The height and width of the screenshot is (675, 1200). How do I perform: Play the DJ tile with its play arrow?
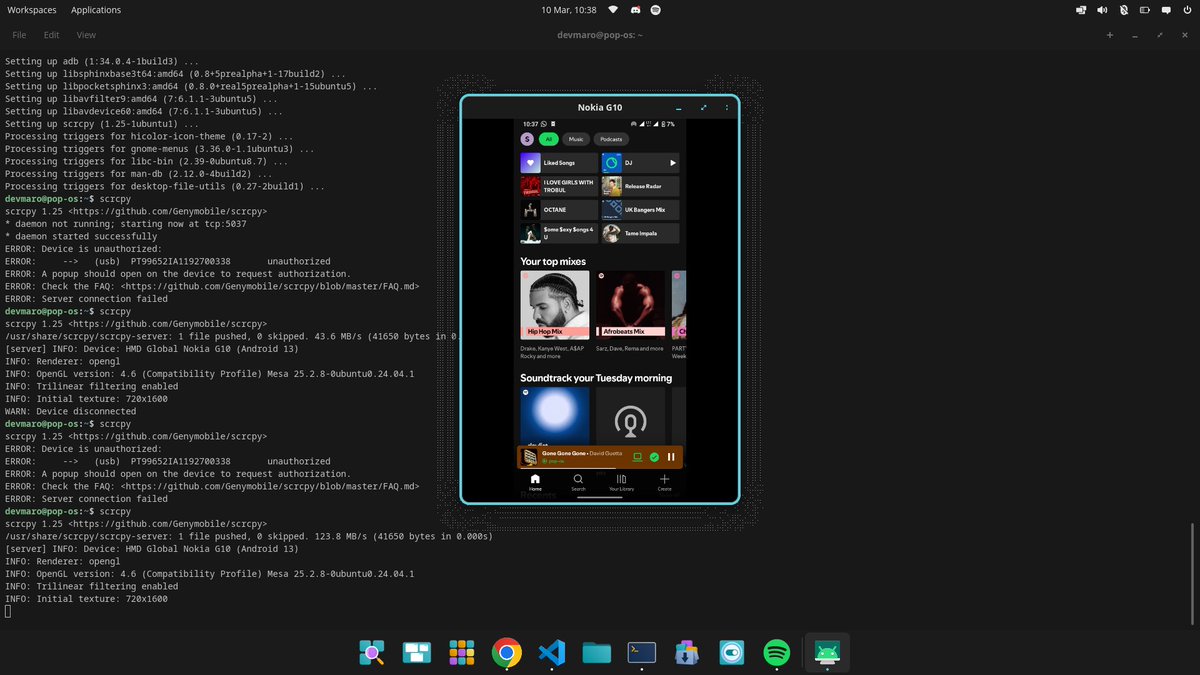[673, 162]
